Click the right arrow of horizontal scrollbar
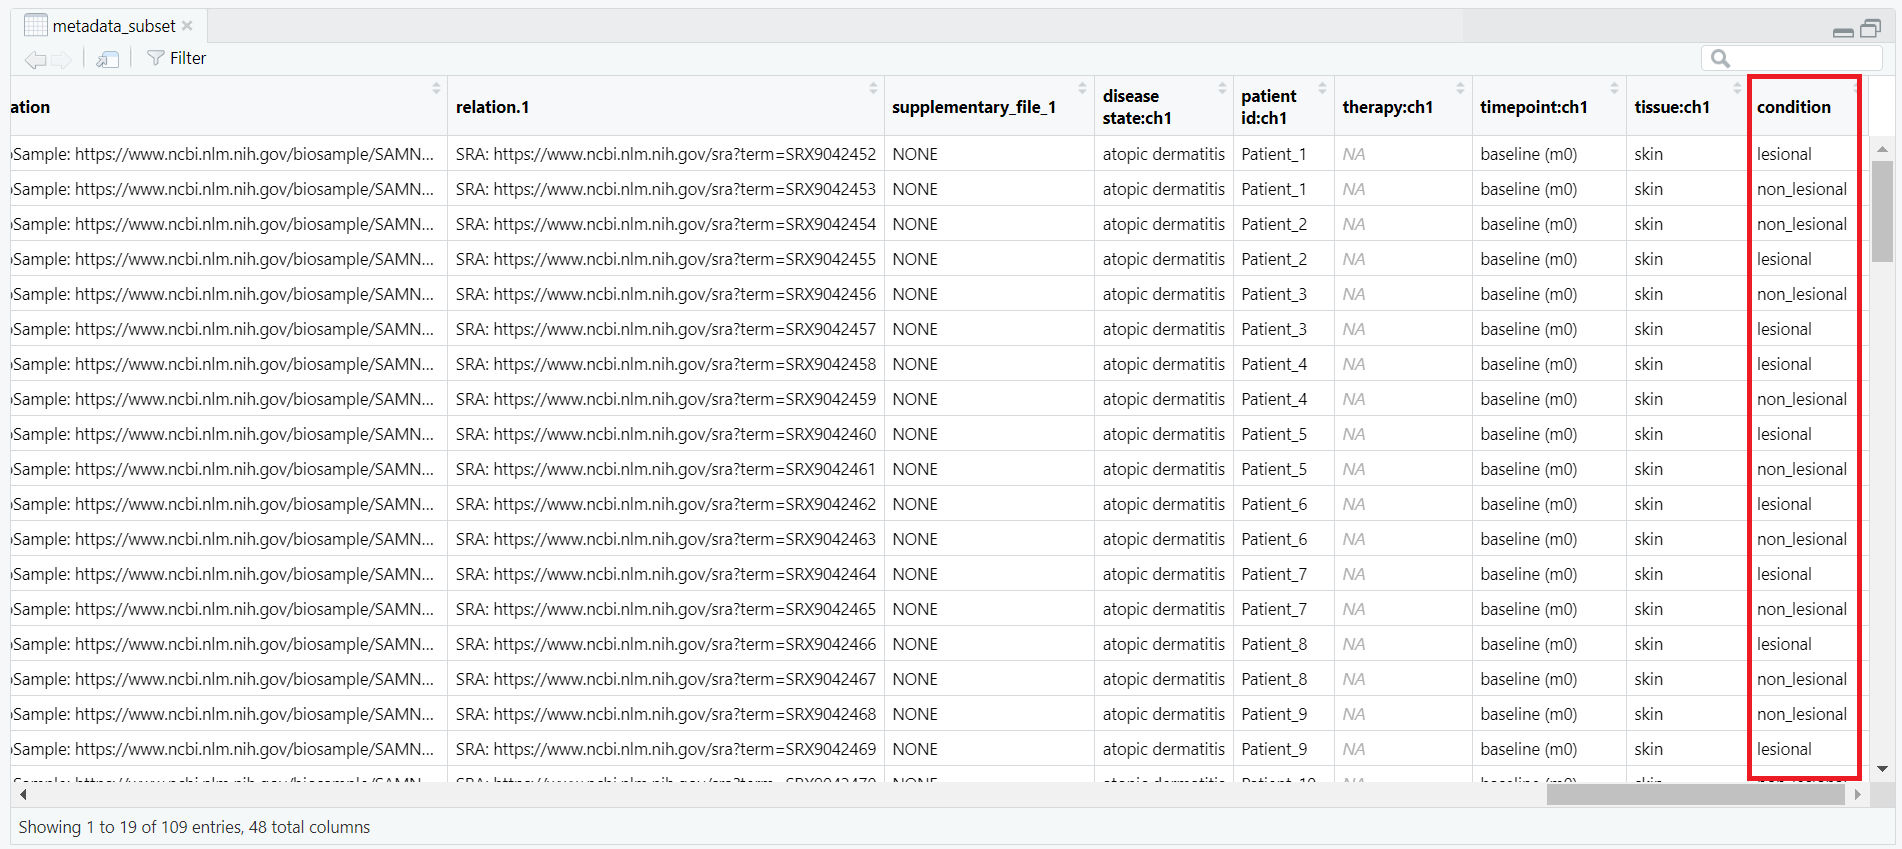Viewport: 1902px width, 849px height. (x=1857, y=795)
